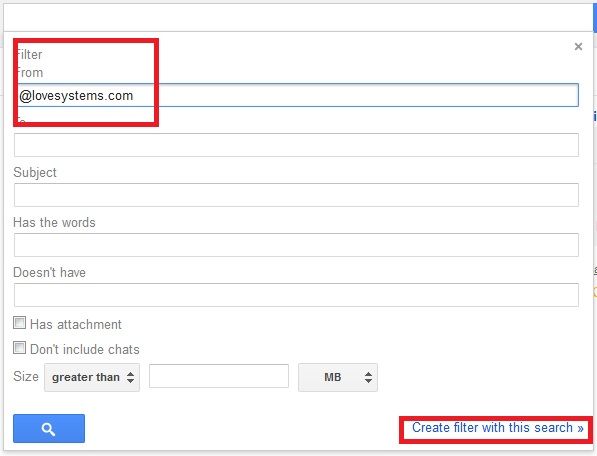The image size is (597, 456).
Task: Open the greater than size comparison dropdown
Action: click(x=92, y=377)
